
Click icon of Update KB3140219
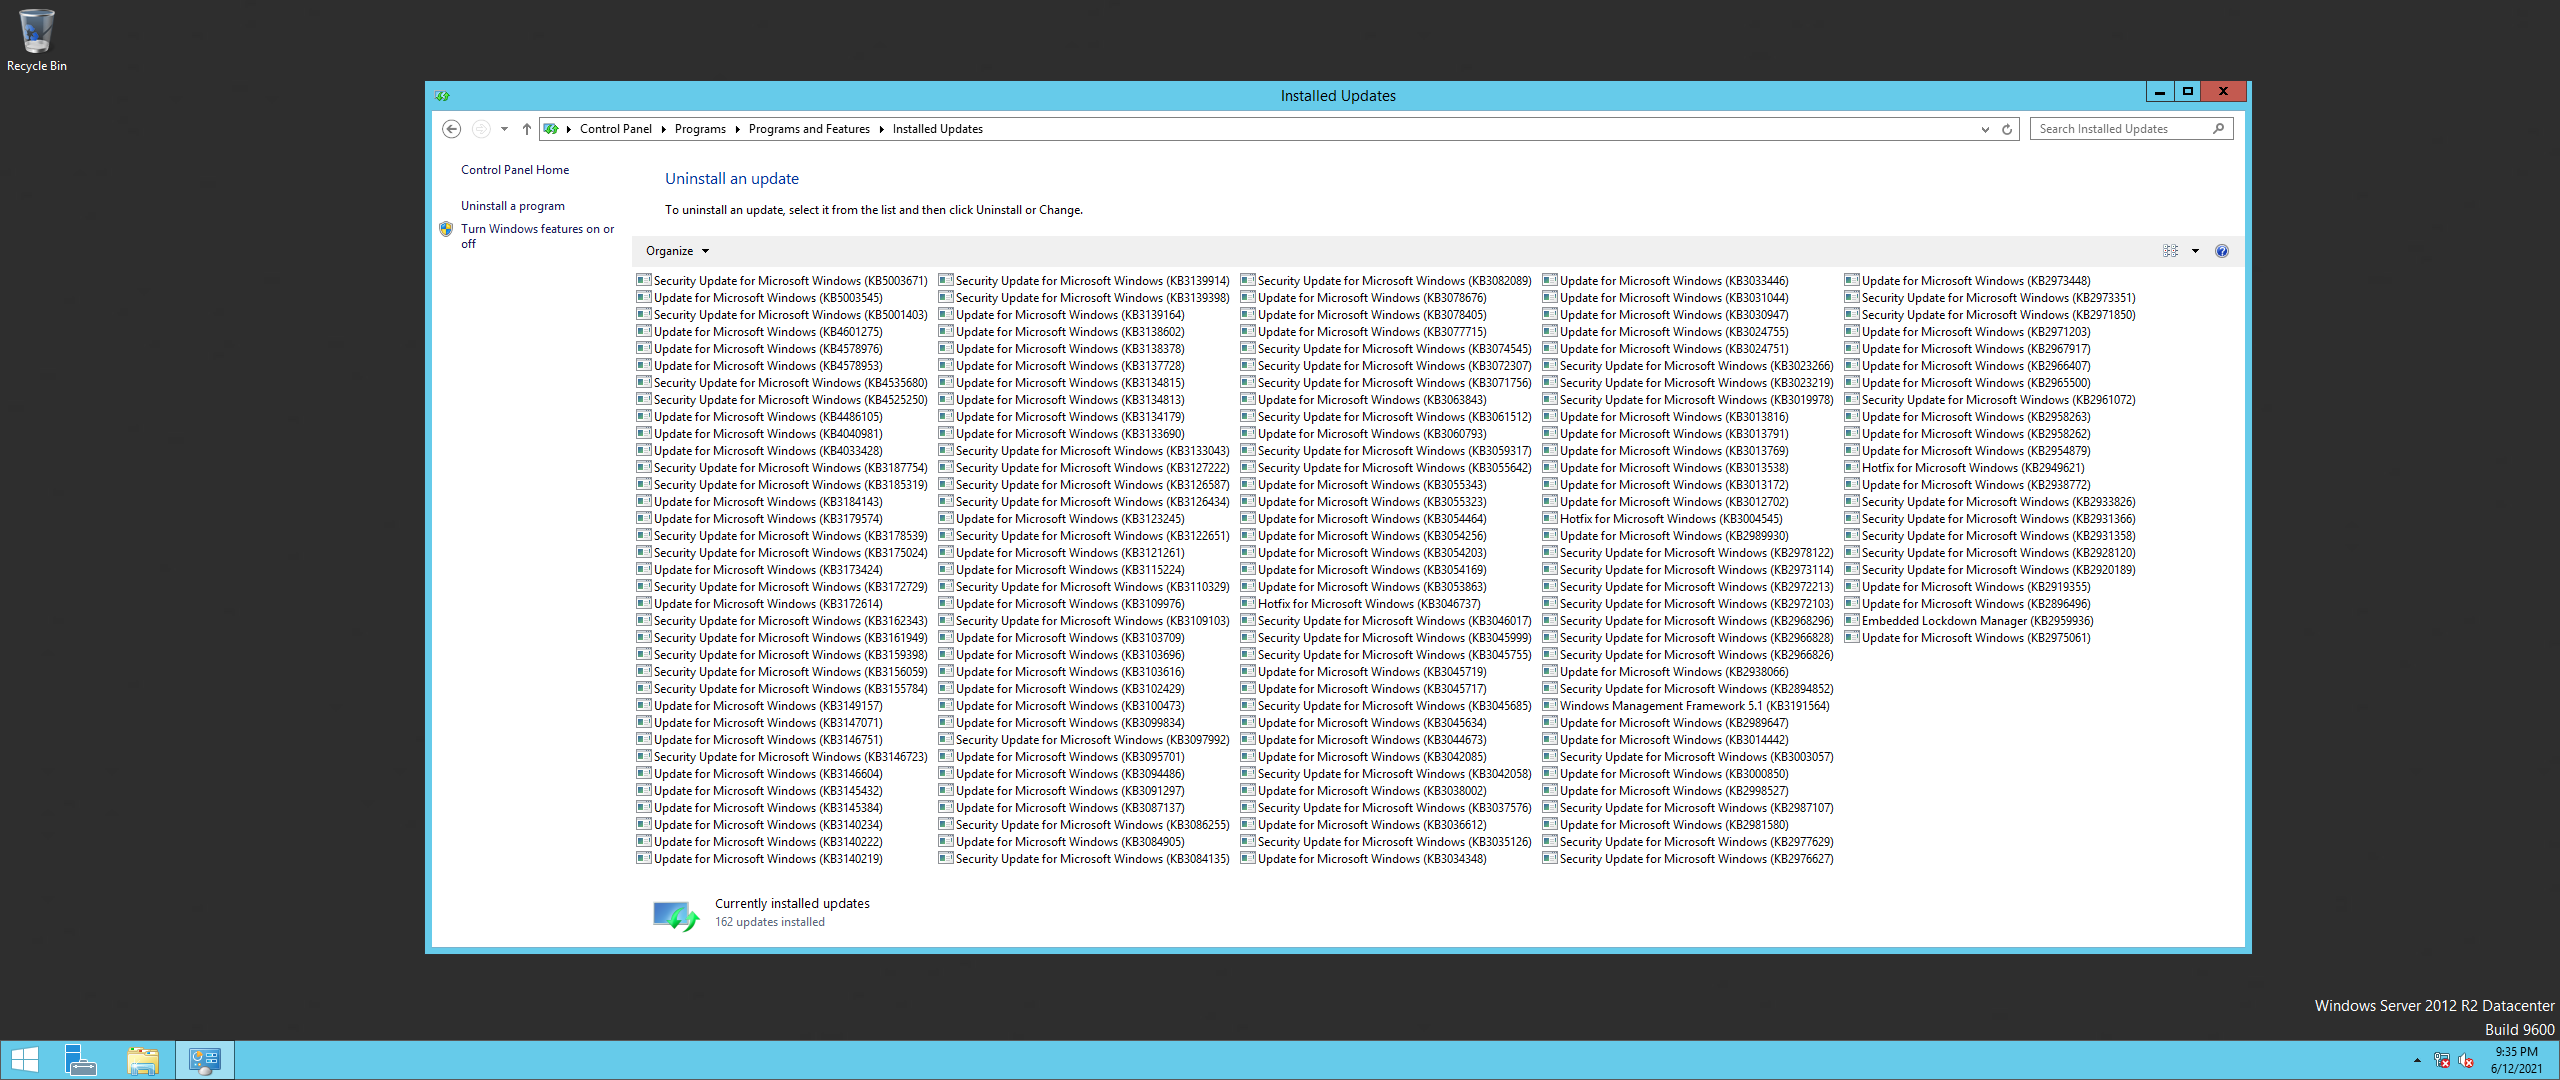point(644,858)
